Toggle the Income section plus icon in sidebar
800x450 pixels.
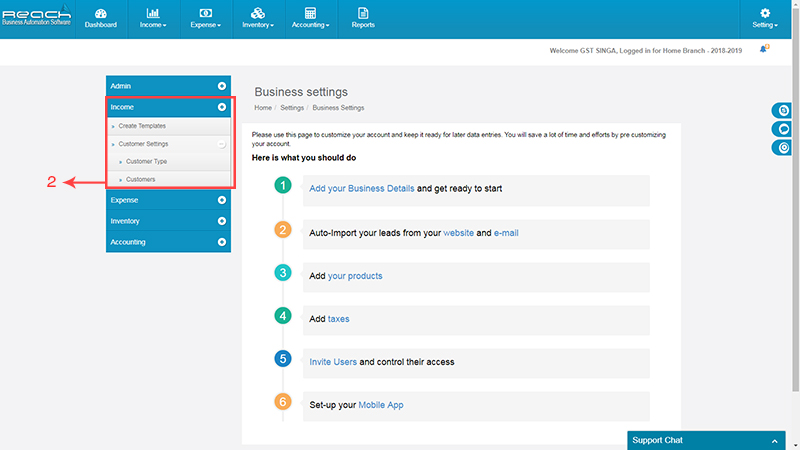pyautogui.click(x=221, y=107)
